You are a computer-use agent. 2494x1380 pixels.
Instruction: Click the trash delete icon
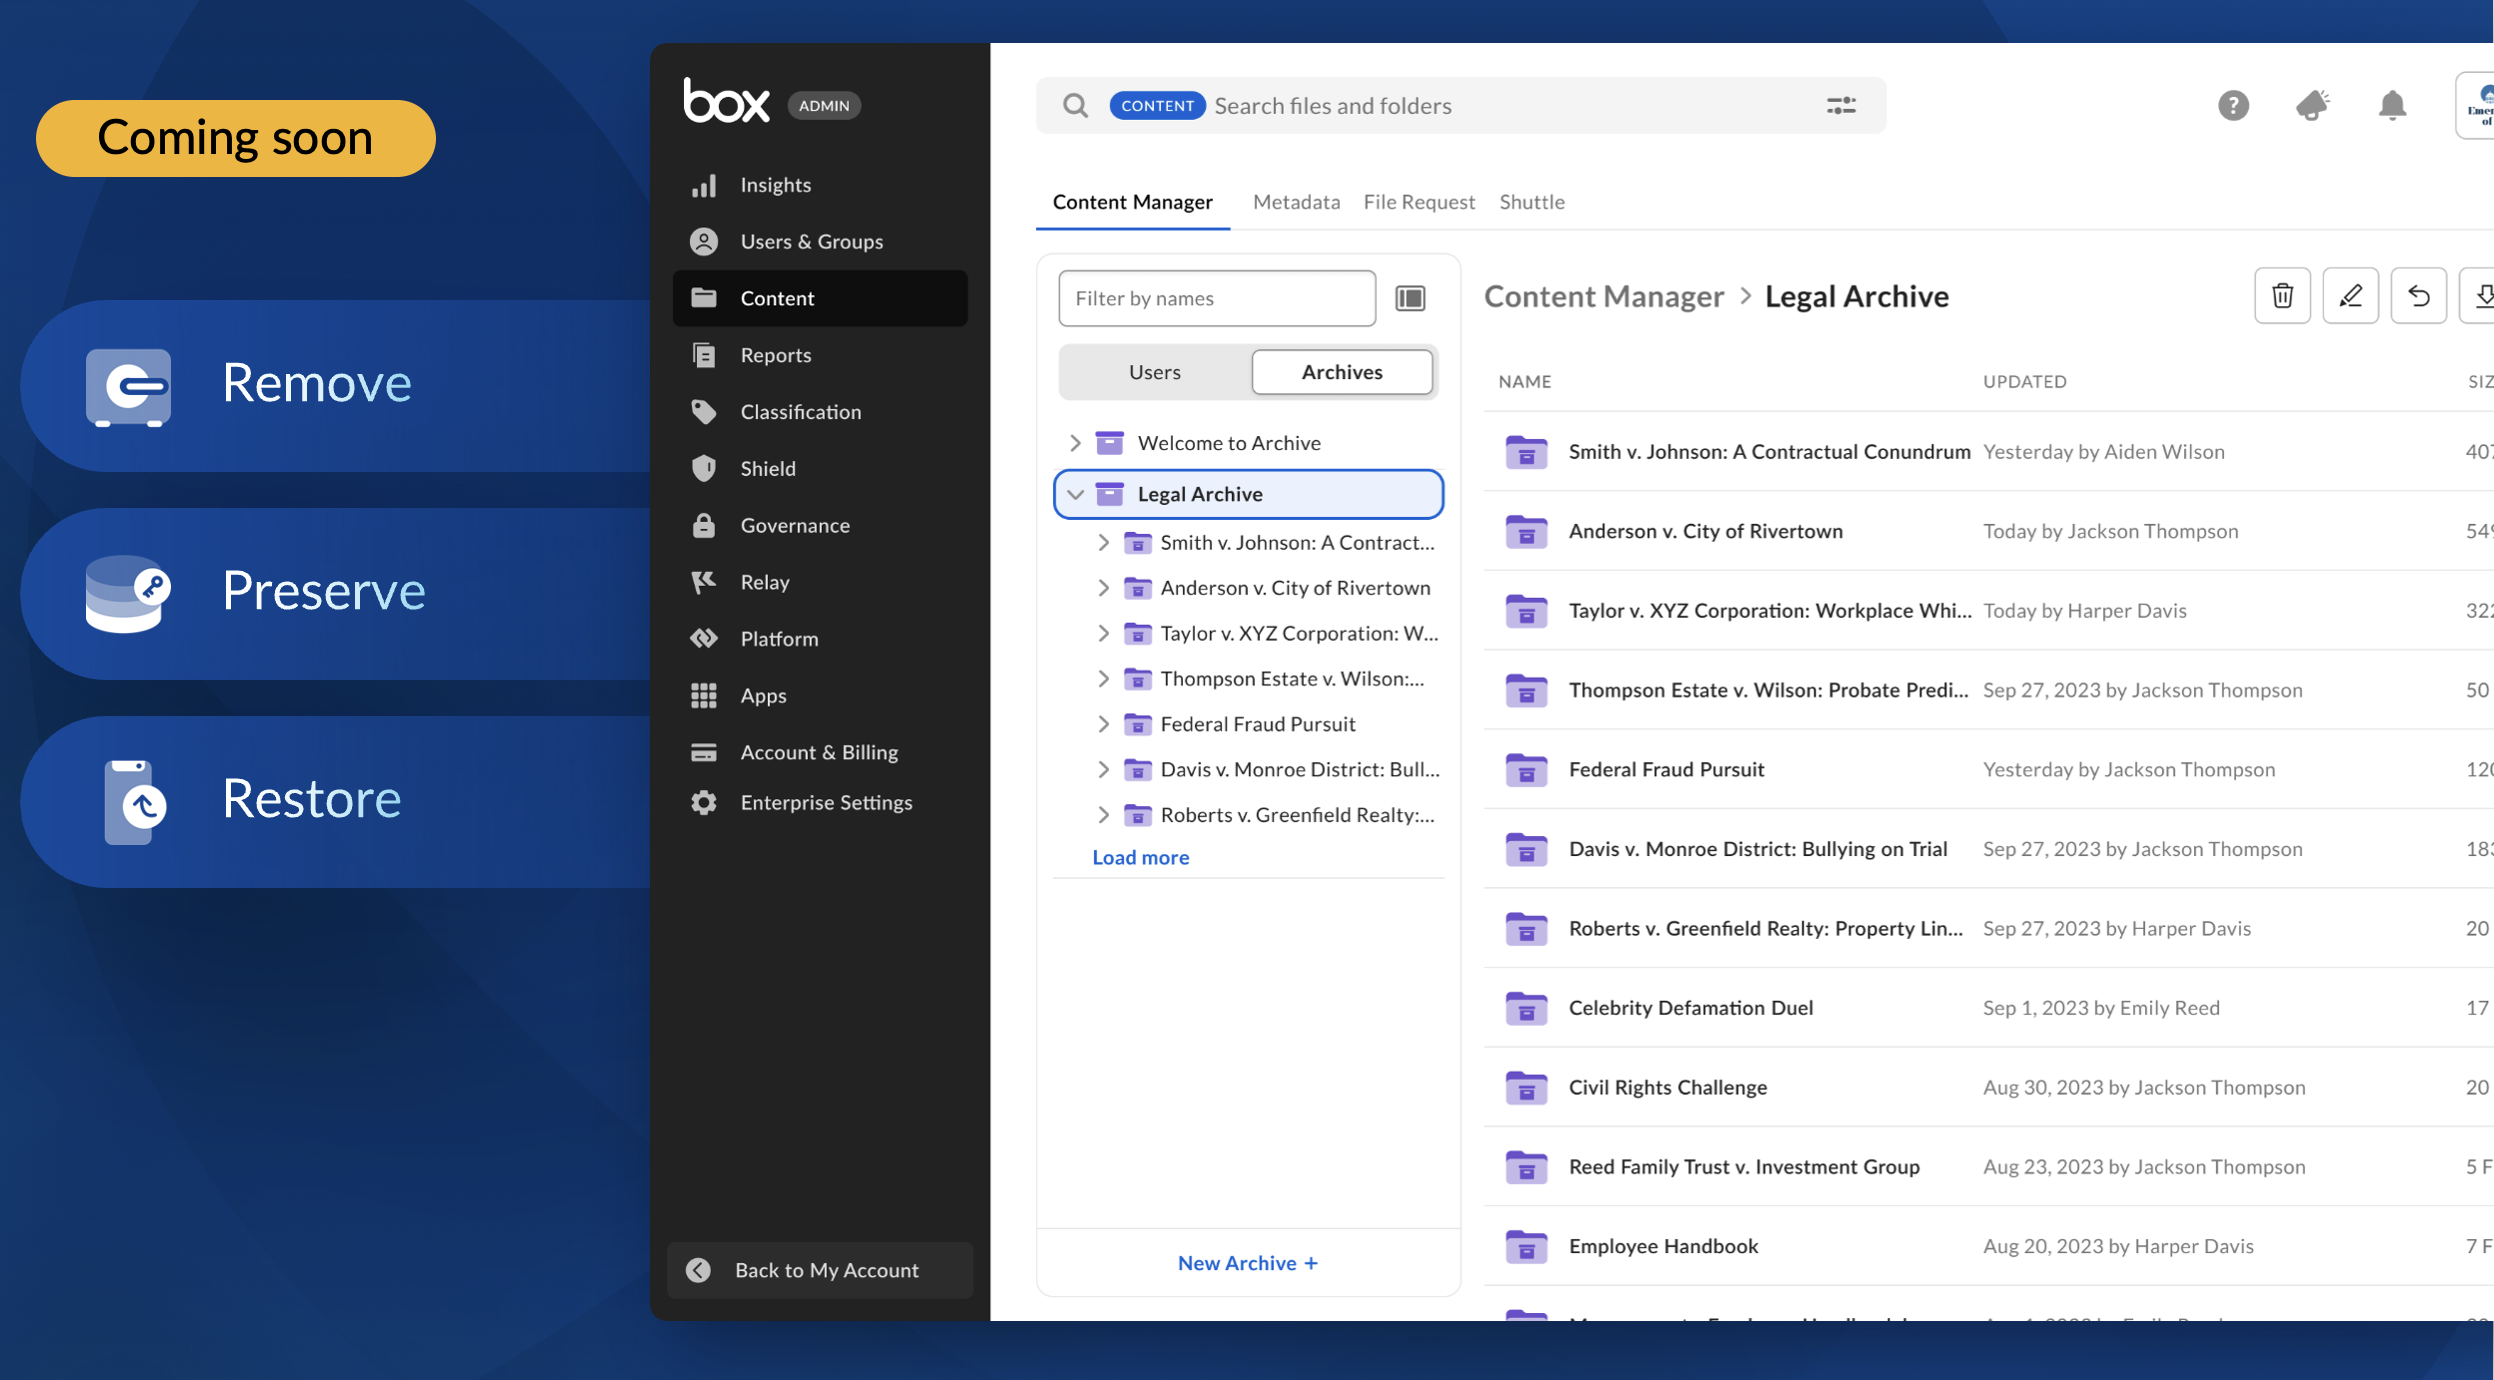2282,296
